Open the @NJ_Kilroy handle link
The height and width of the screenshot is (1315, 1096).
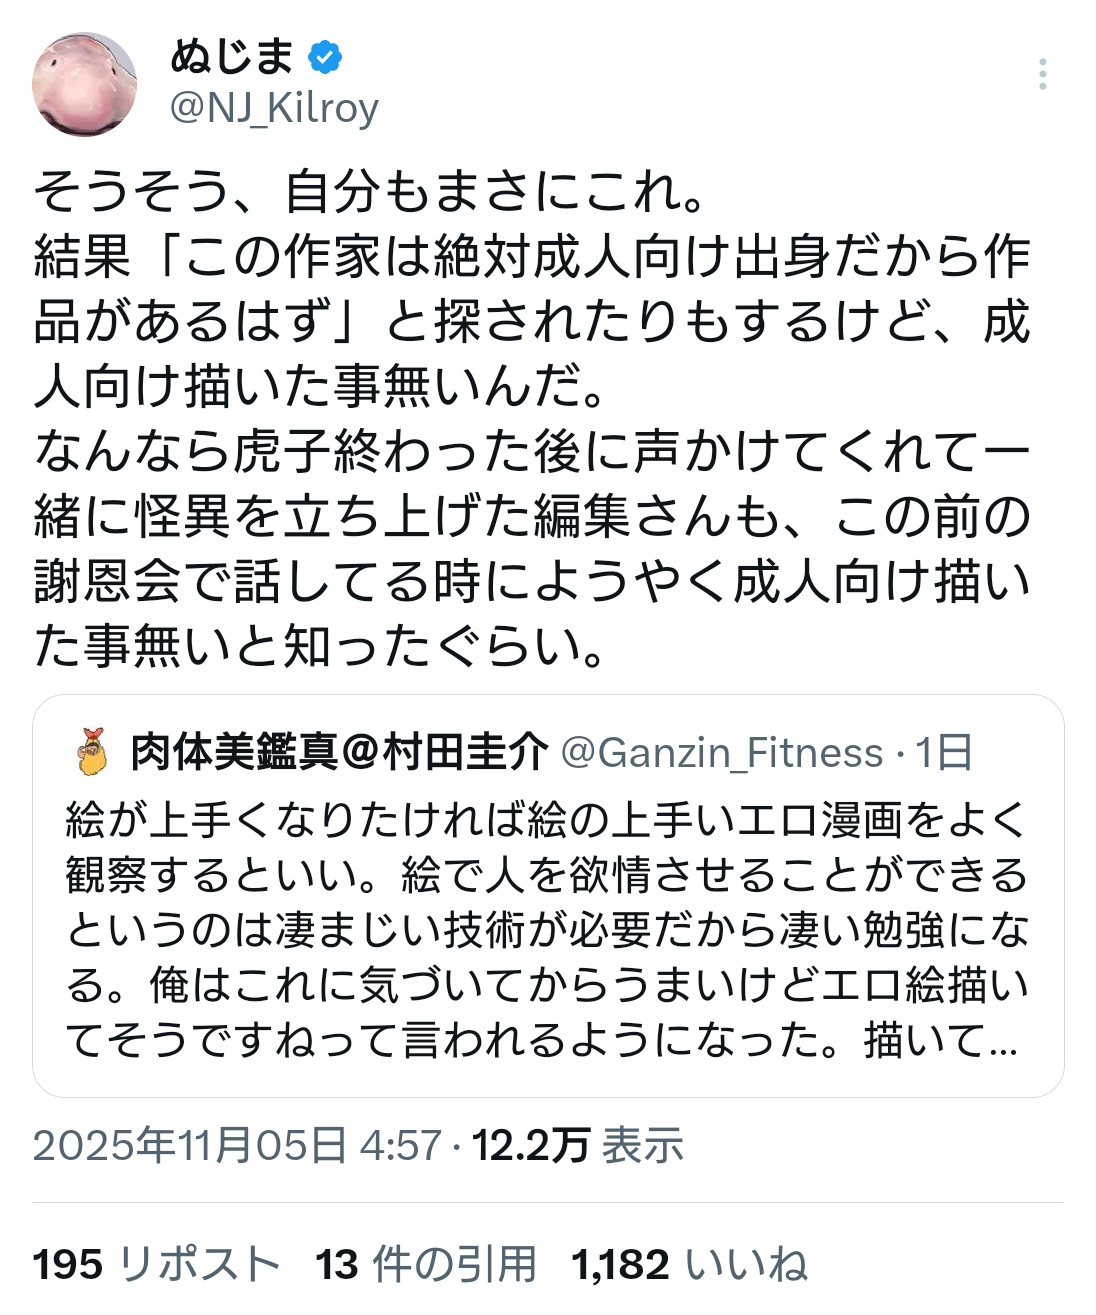274,107
